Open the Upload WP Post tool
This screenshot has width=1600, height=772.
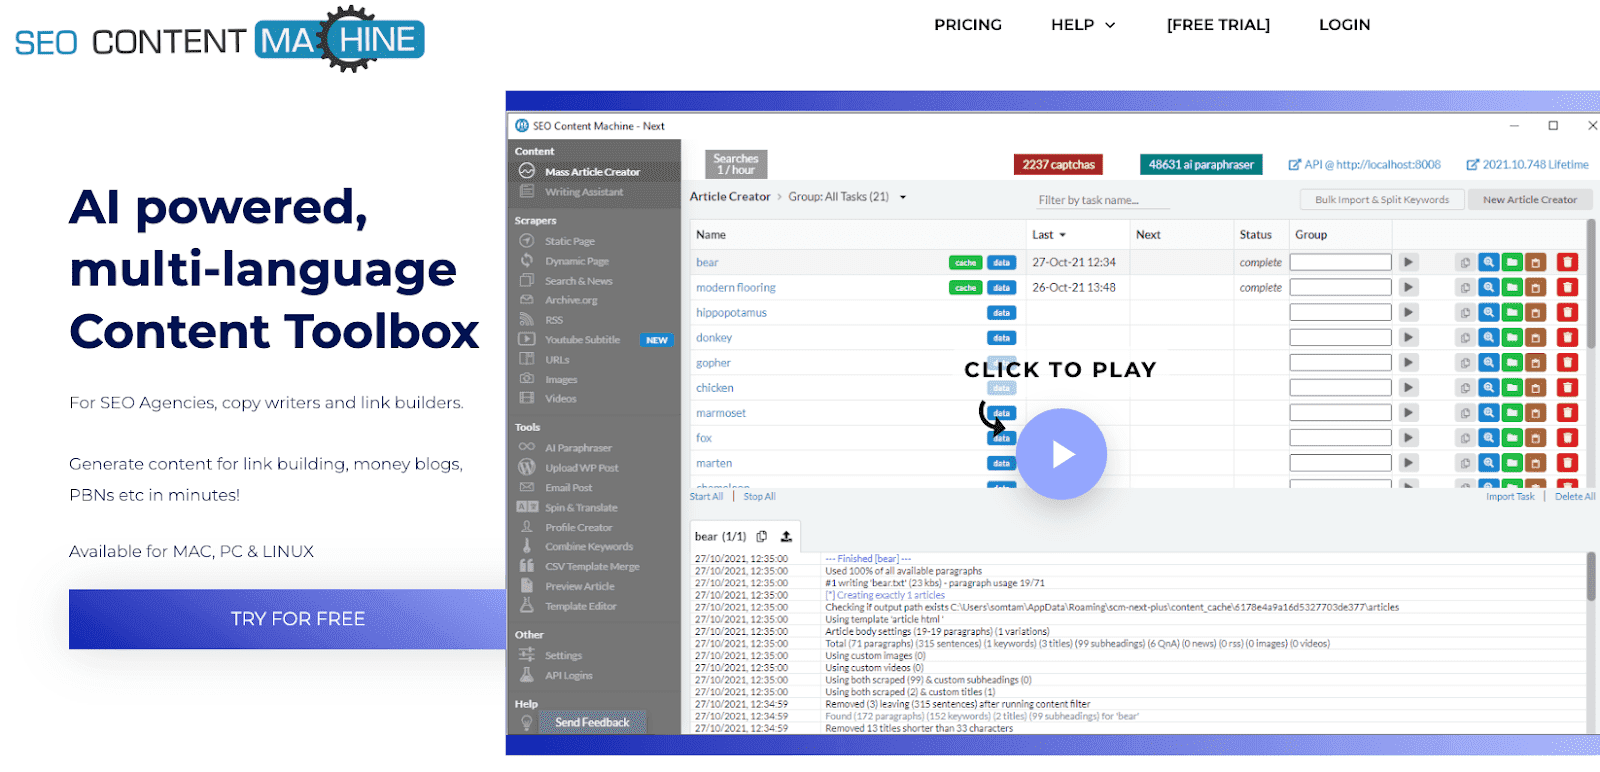(581, 468)
